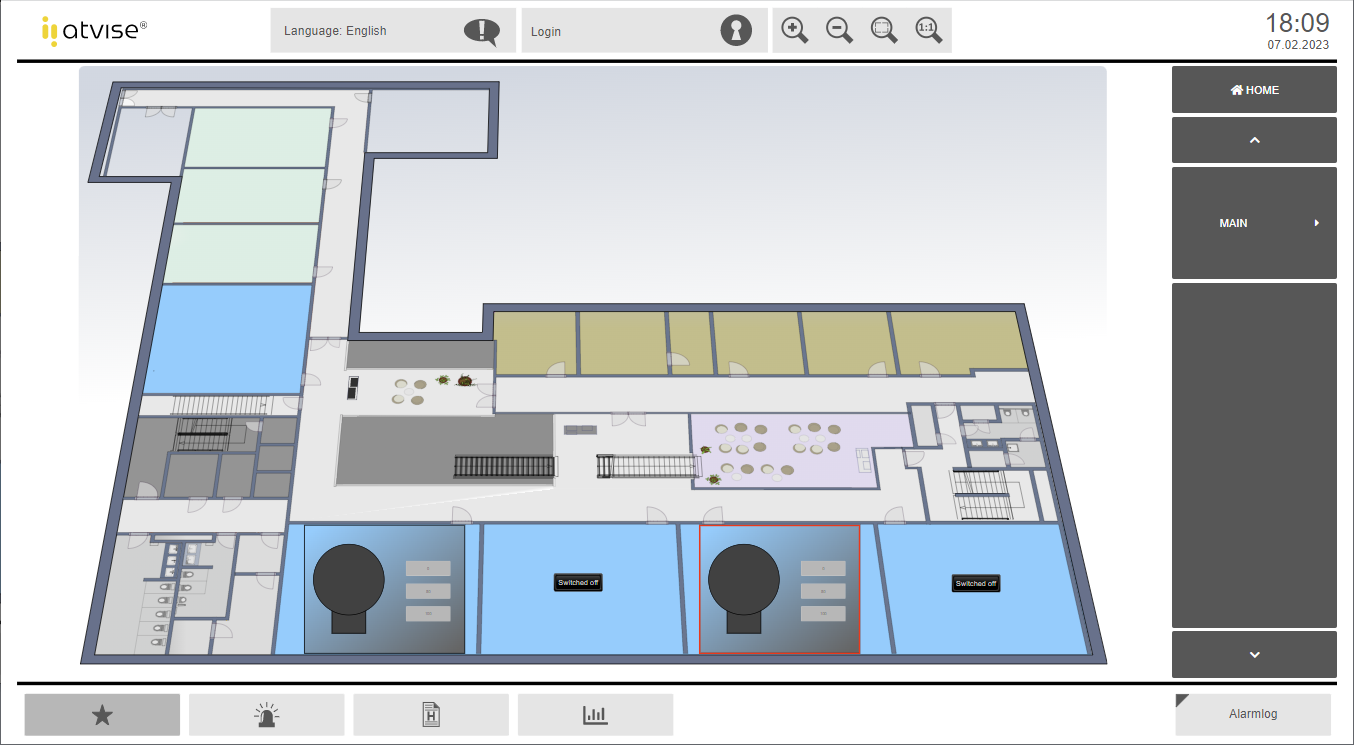Change language via Language: English button

(x=393, y=31)
